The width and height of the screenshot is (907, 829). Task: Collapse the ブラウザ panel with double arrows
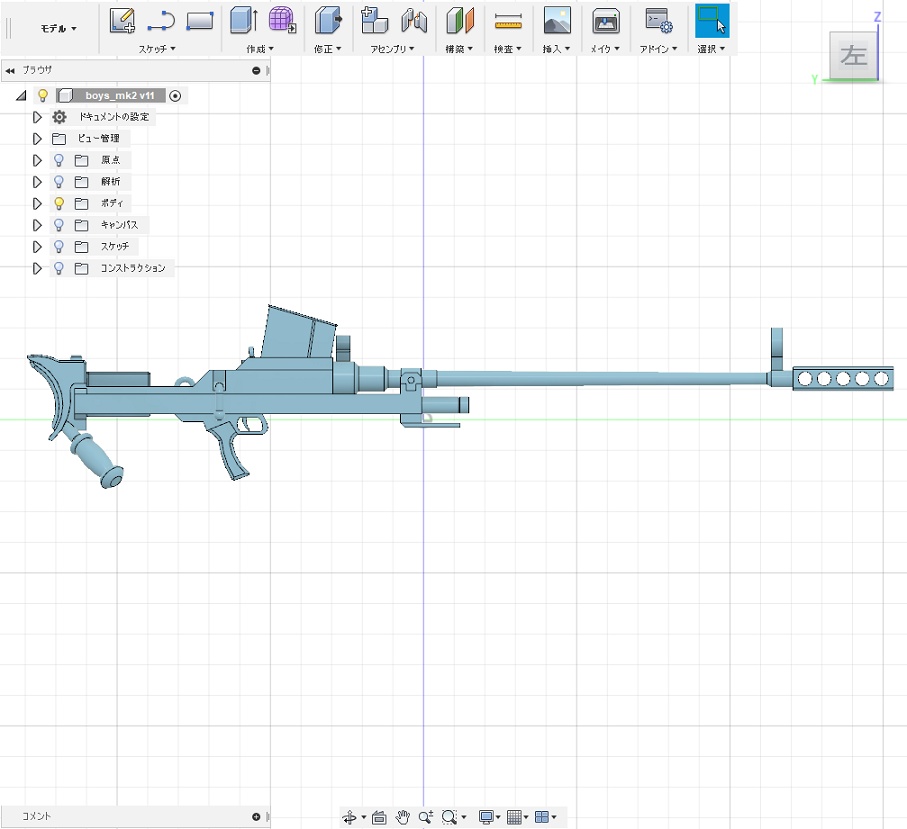(x=10, y=70)
